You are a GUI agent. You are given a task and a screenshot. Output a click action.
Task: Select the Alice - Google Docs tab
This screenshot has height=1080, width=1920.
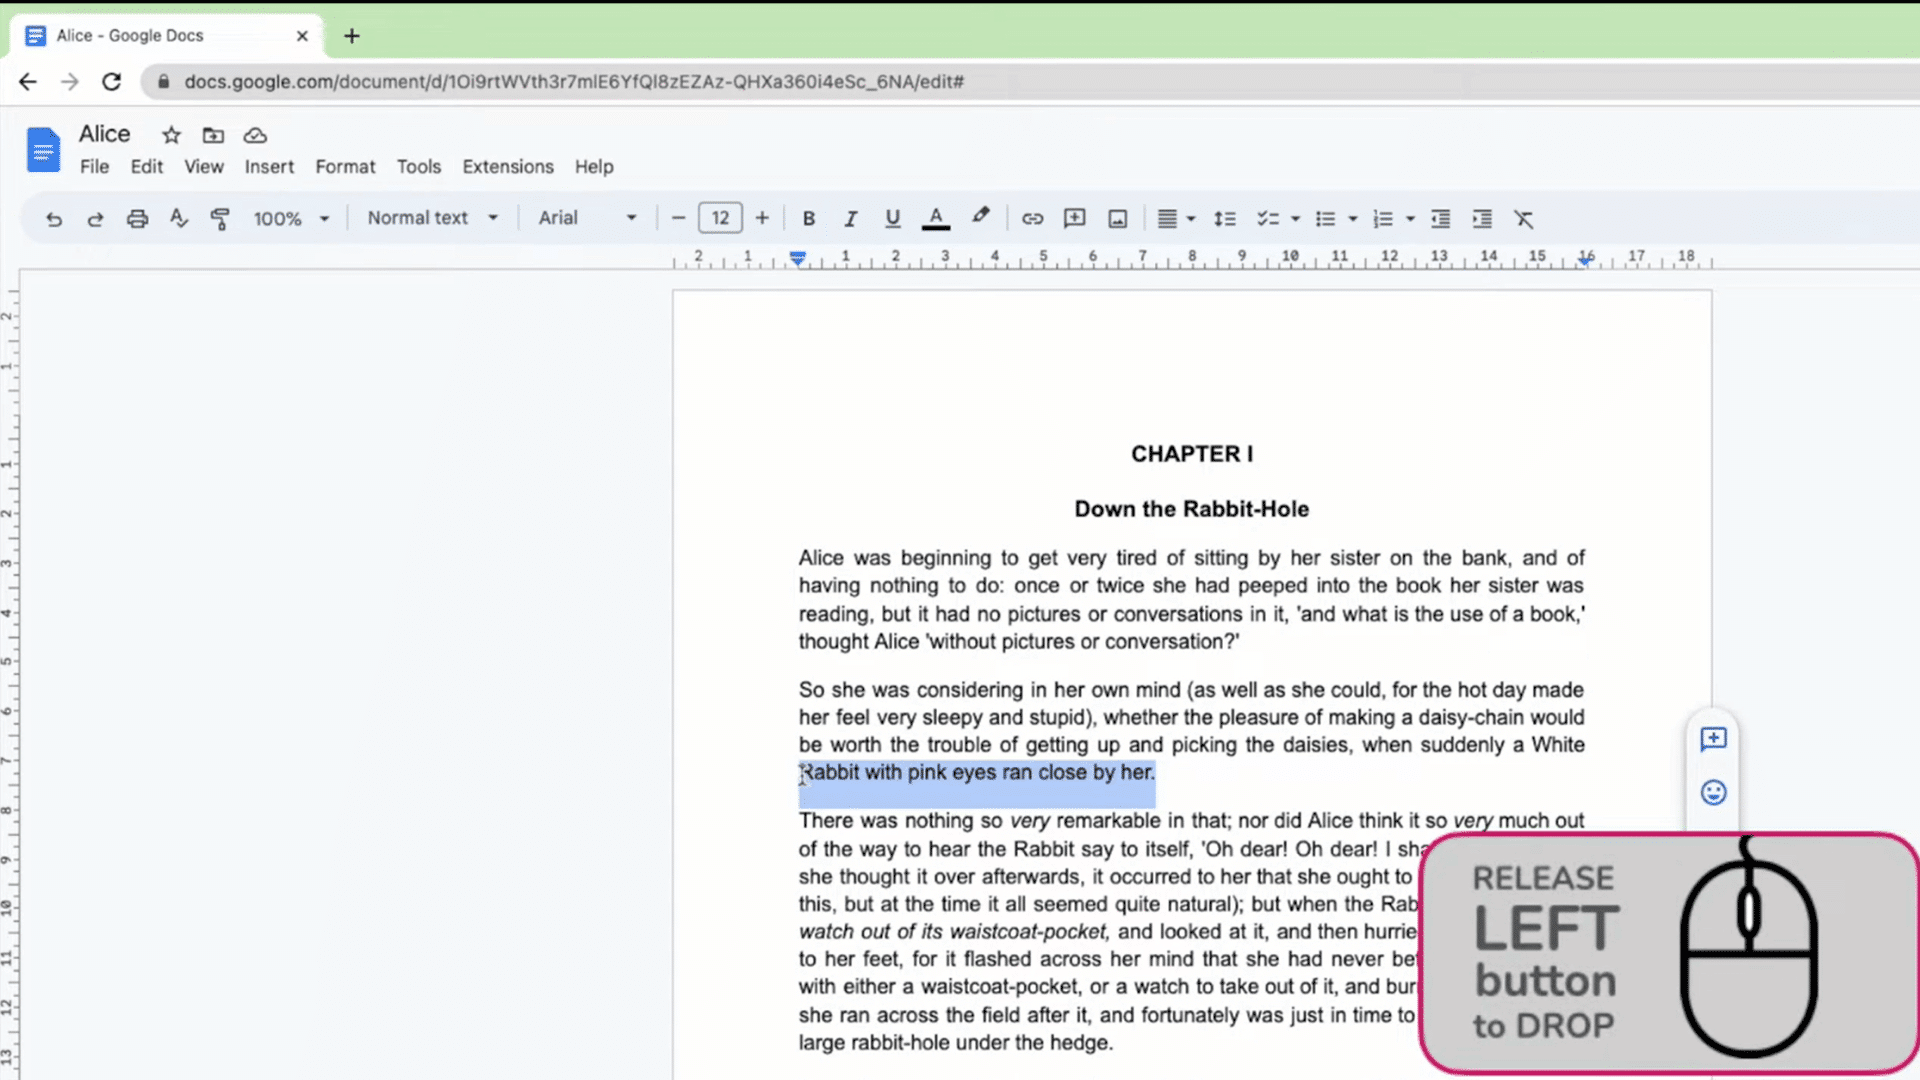pyautogui.click(x=165, y=36)
